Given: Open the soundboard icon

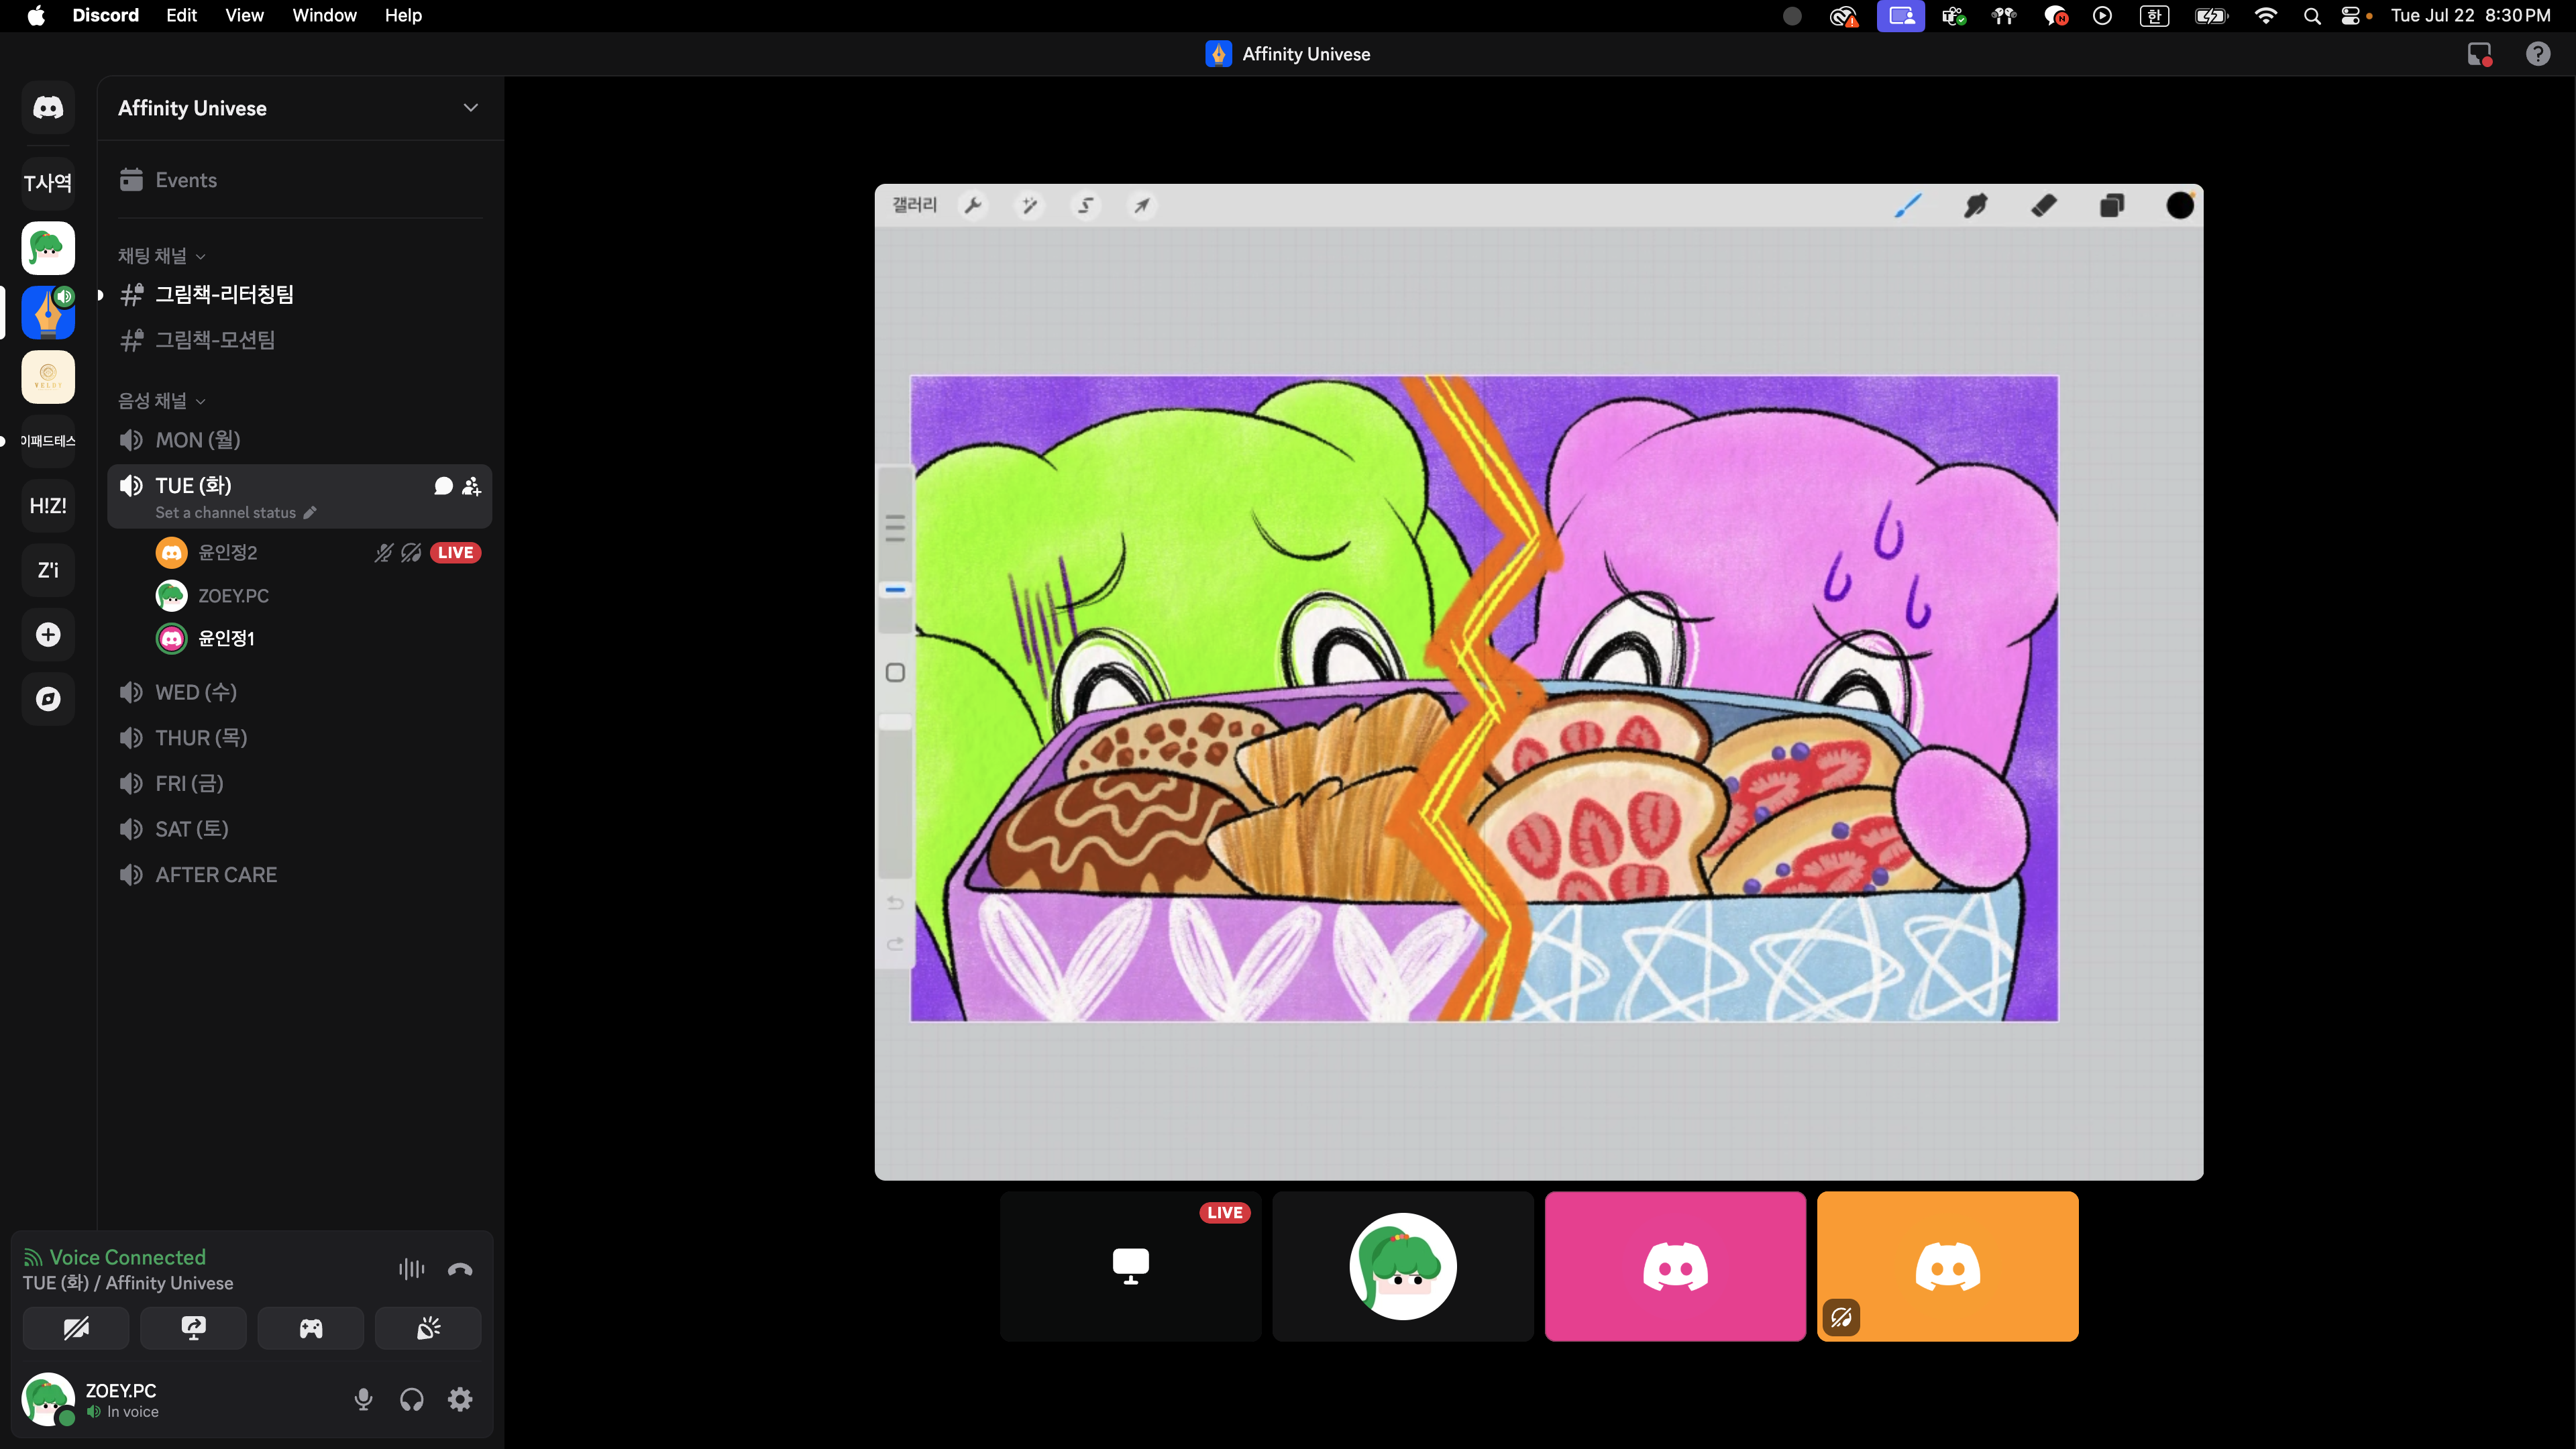Looking at the screenshot, I should click(428, 1328).
